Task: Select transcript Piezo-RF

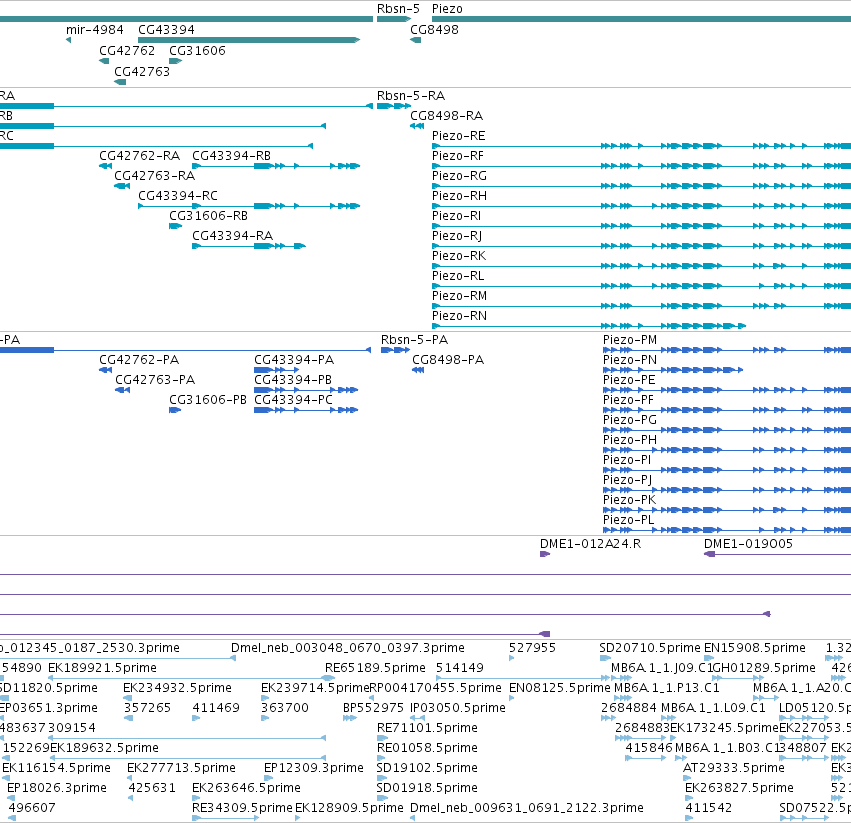Action: click(458, 156)
